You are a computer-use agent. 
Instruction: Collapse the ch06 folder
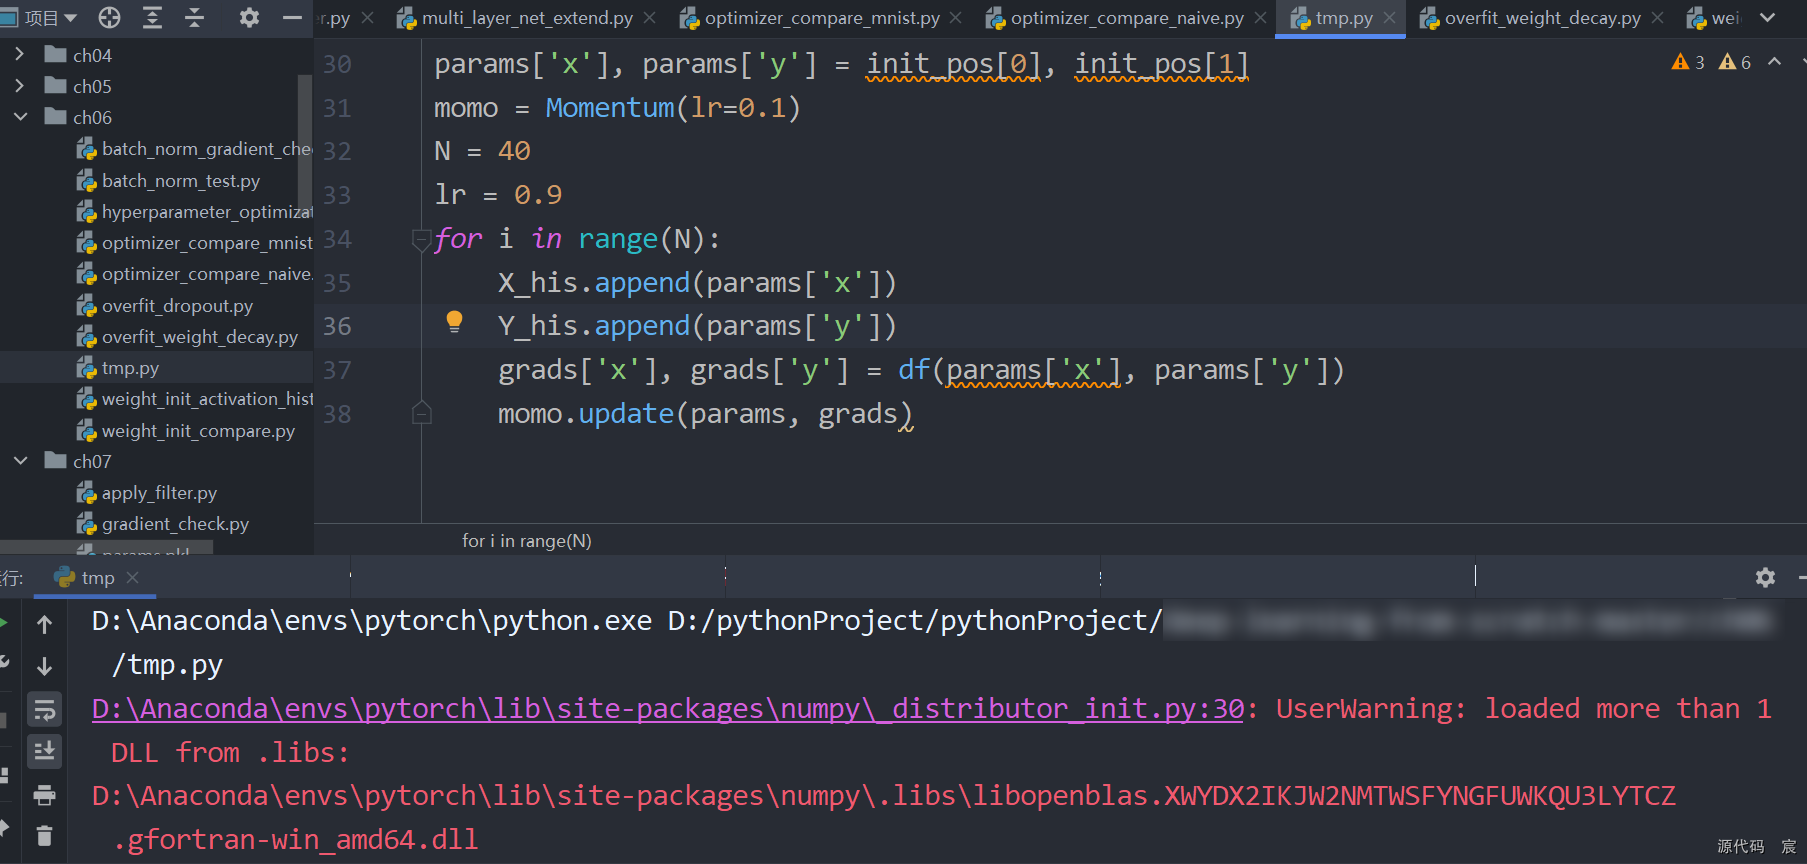point(20,117)
